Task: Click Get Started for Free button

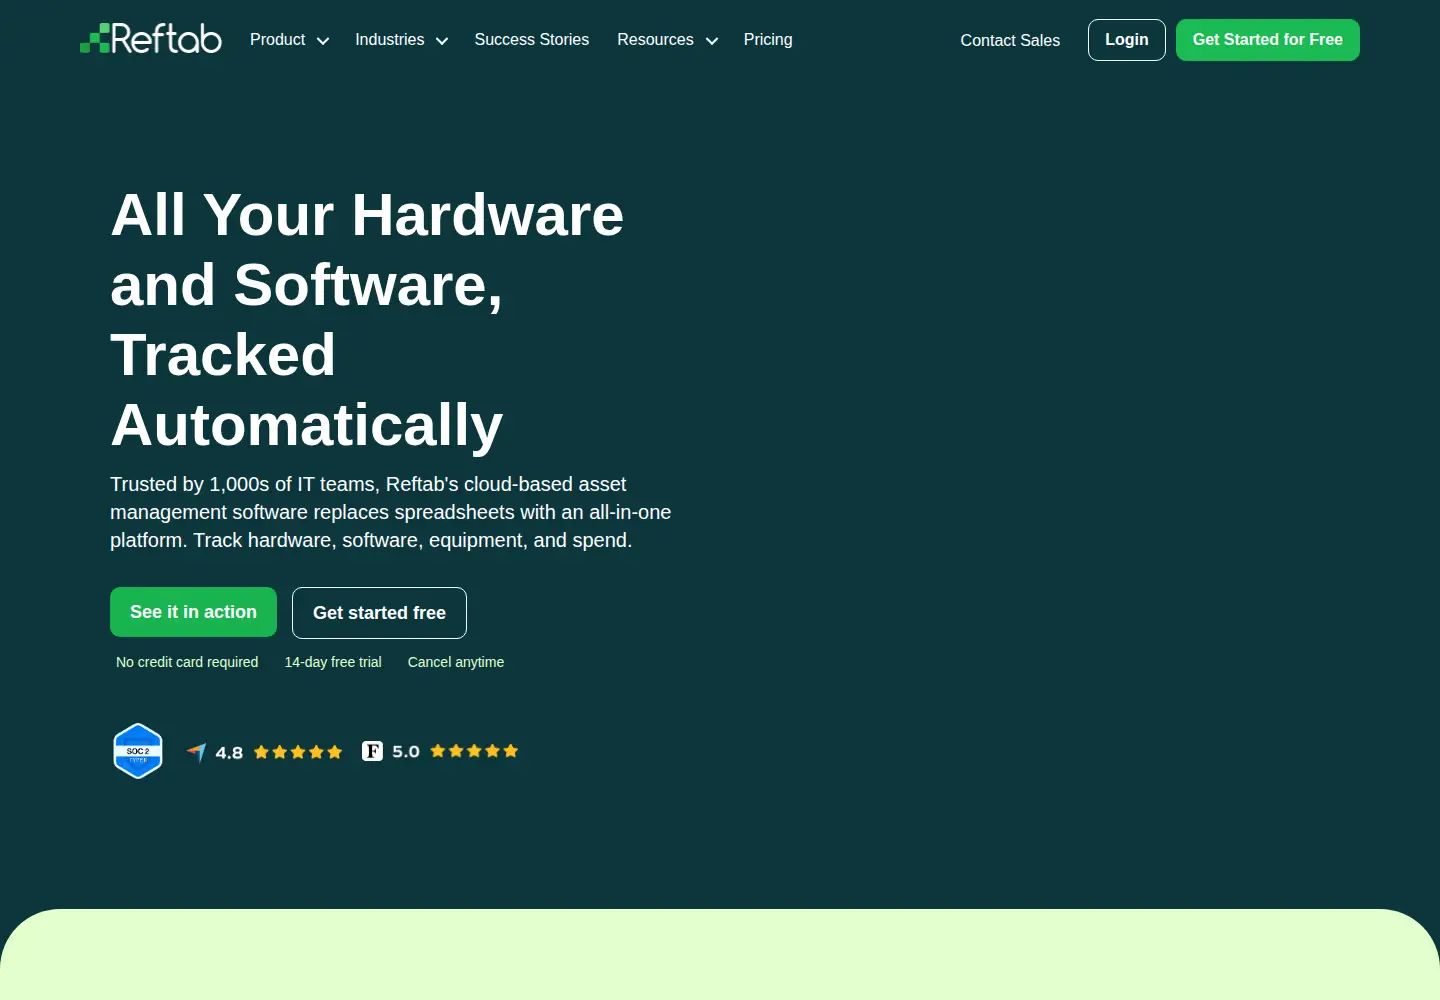Action: coord(1268,40)
